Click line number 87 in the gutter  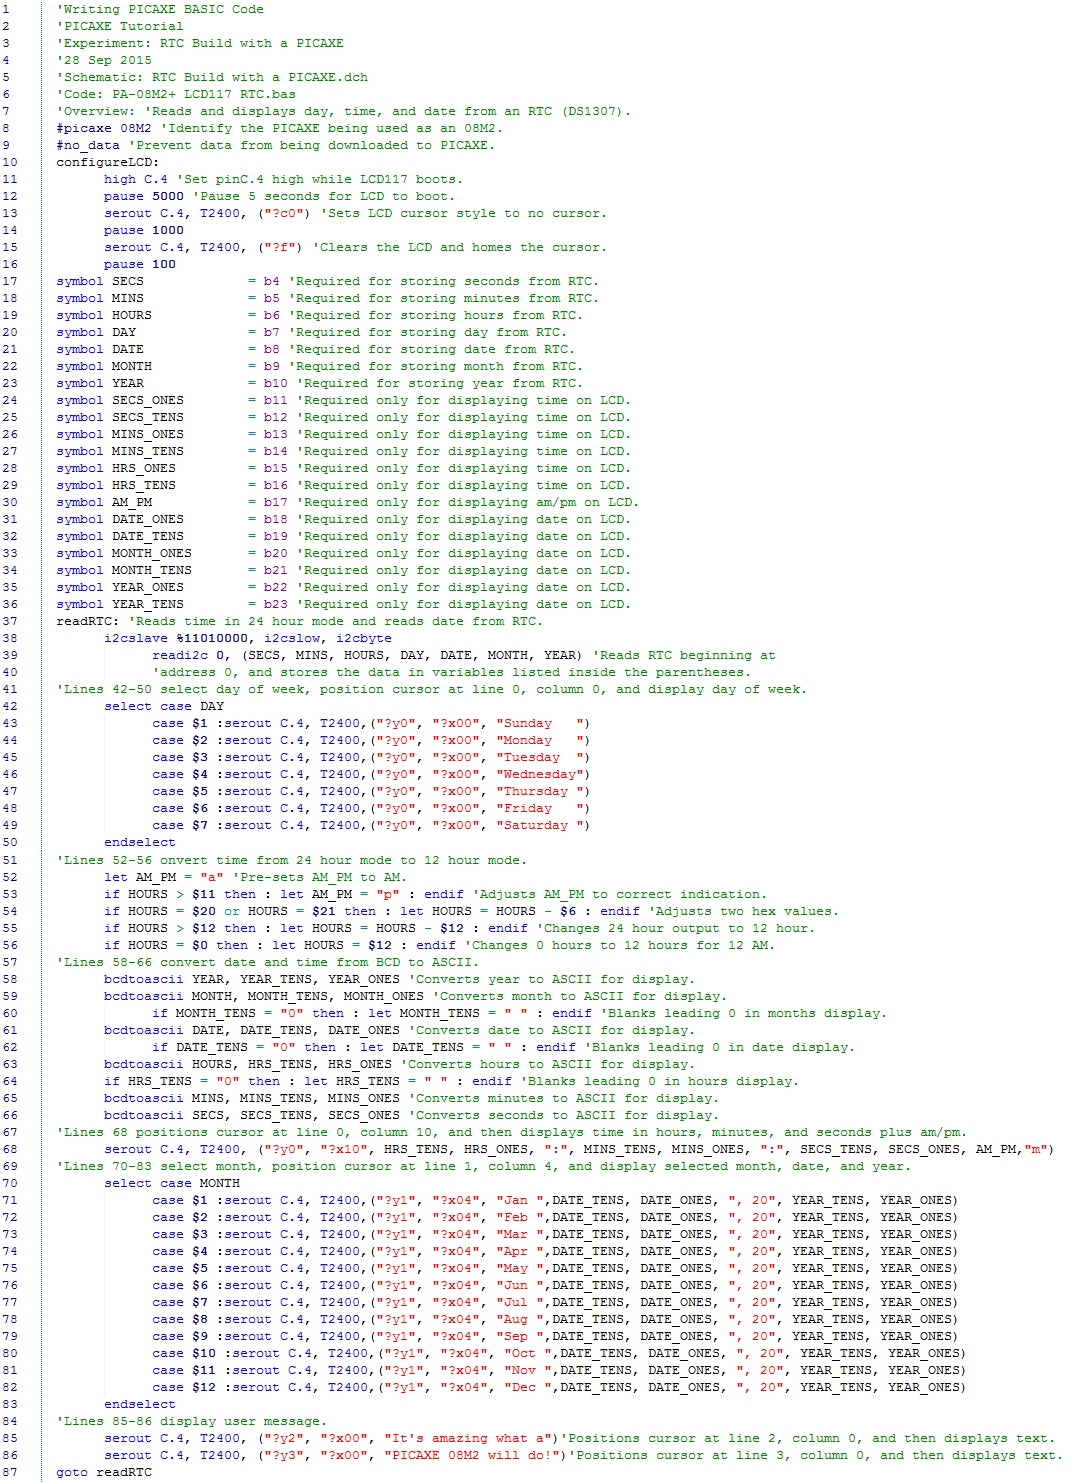pos(9,1472)
